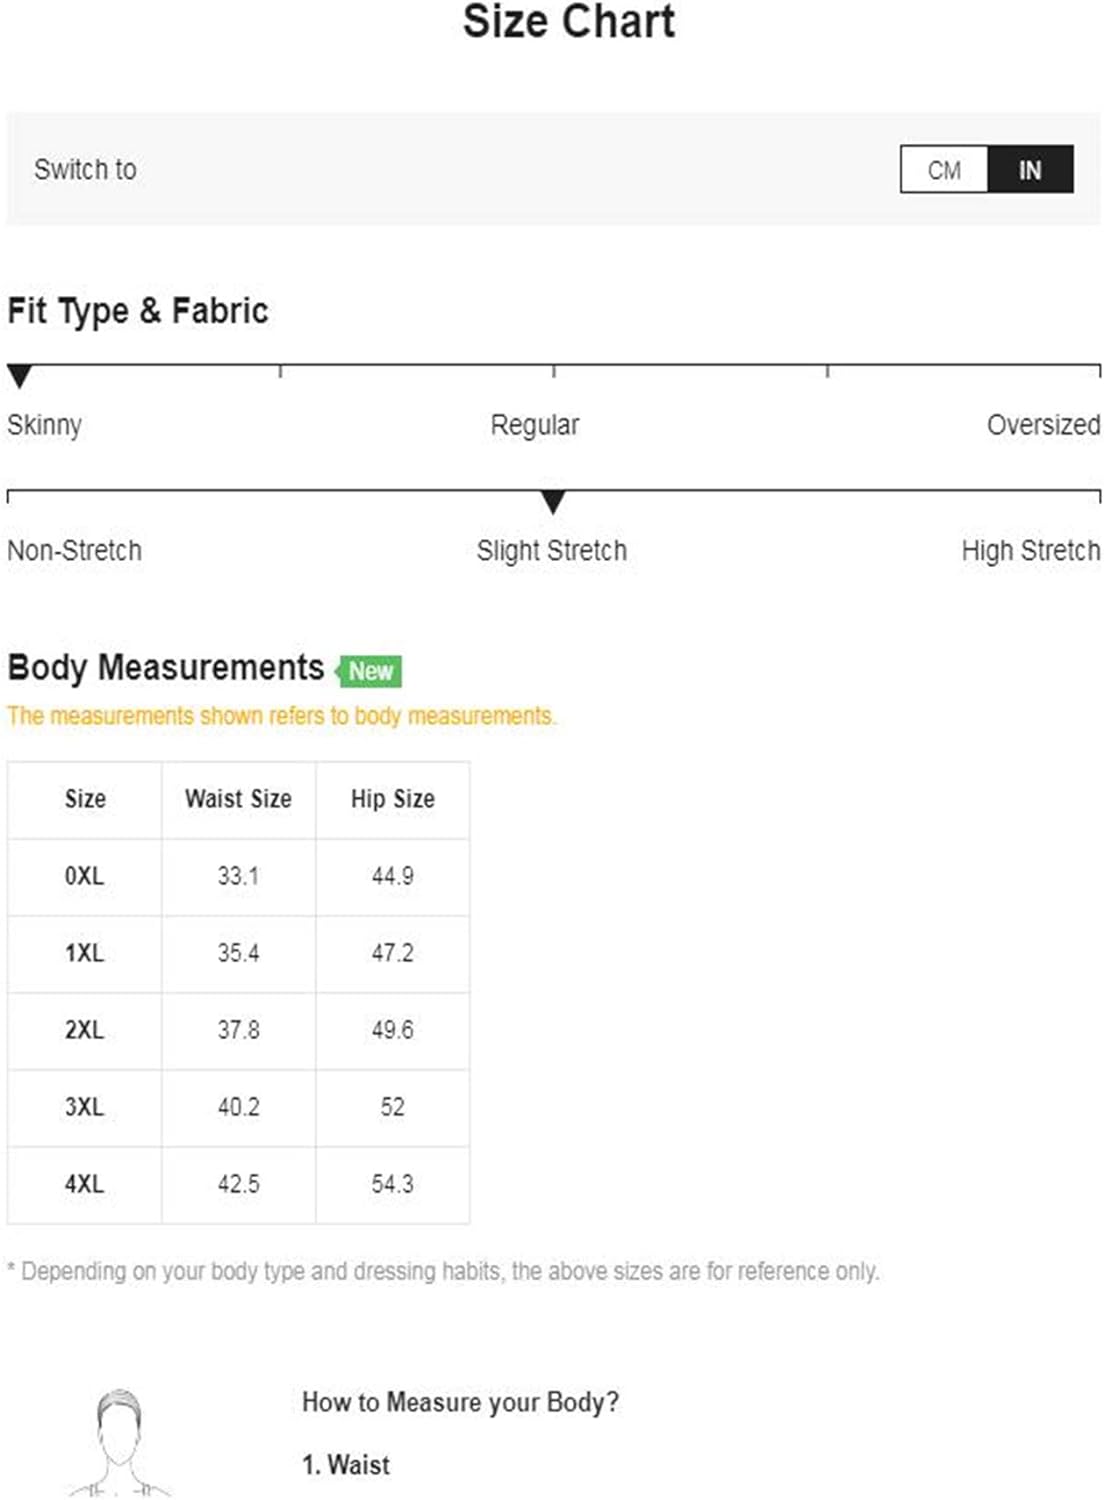The width and height of the screenshot is (1104, 1500).
Task: Click the body measurement figure illustration
Action: pos(119,1442)
